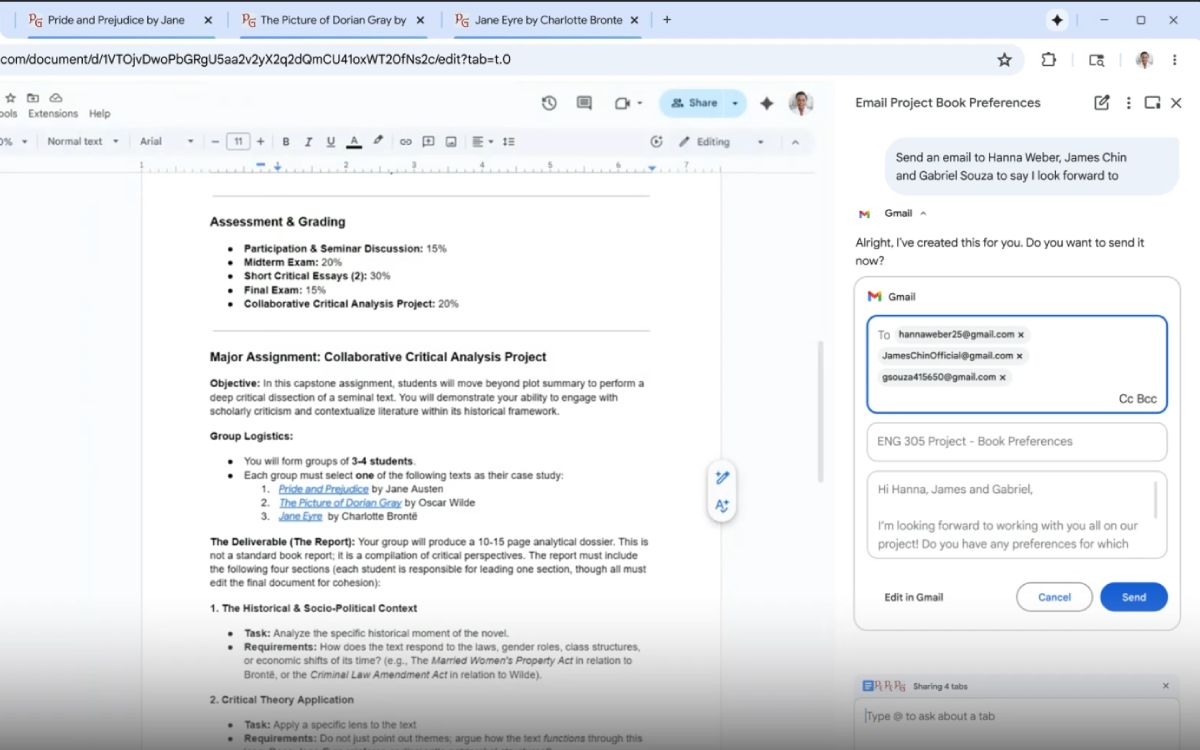
Task: Toggle bold formatting in the toolbar
Action: pyautogui.click(x=287, y=141)
